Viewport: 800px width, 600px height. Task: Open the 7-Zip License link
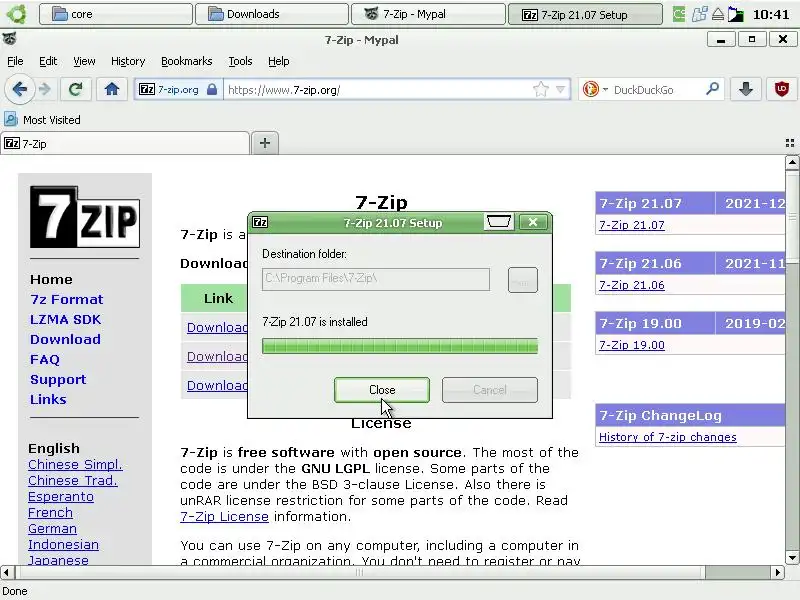click(224, 517)
